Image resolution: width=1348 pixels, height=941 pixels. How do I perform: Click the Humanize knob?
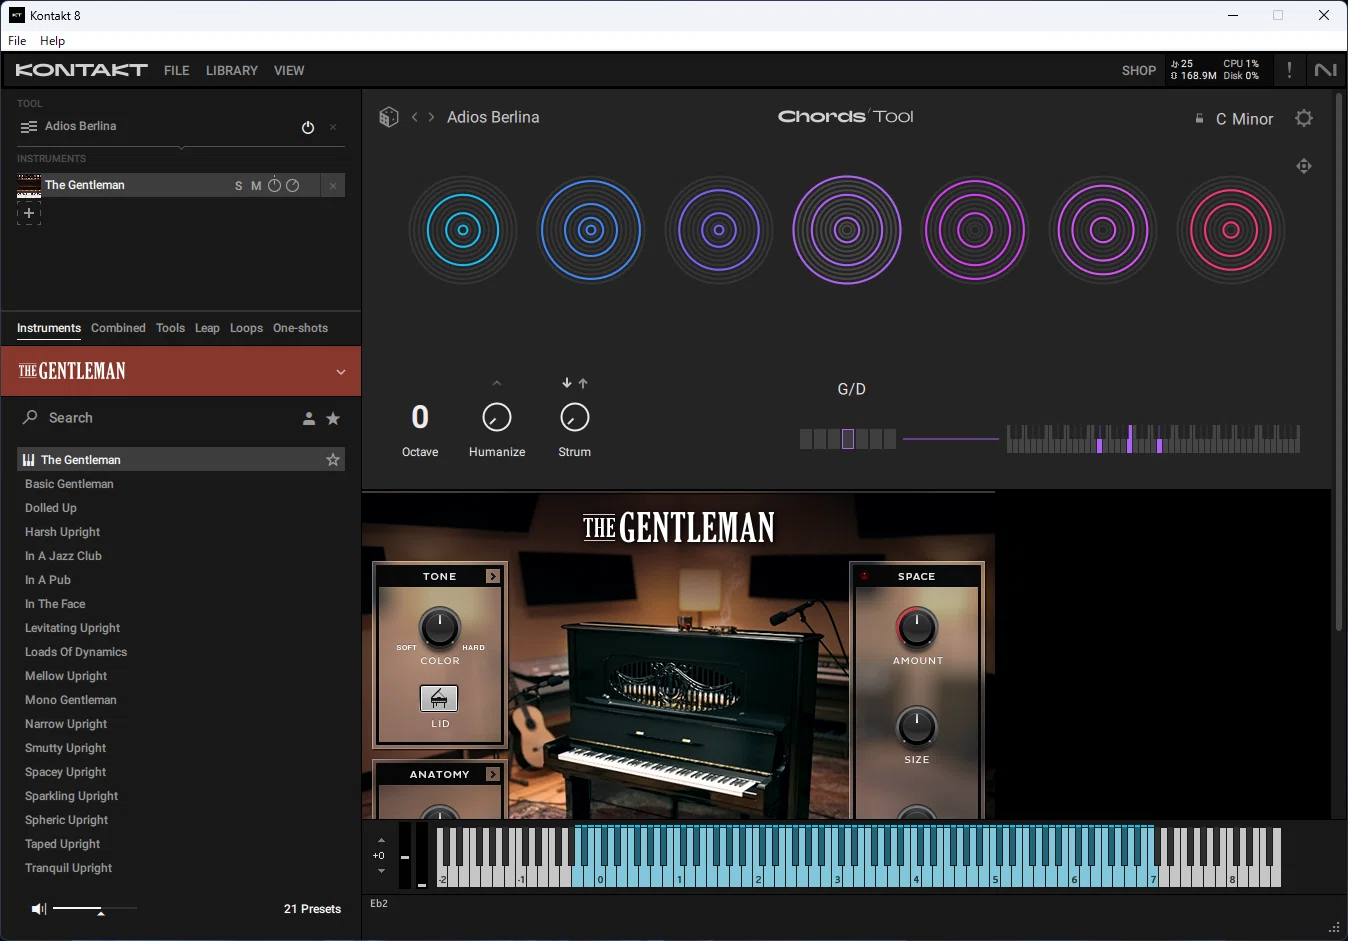click(497, 417)
